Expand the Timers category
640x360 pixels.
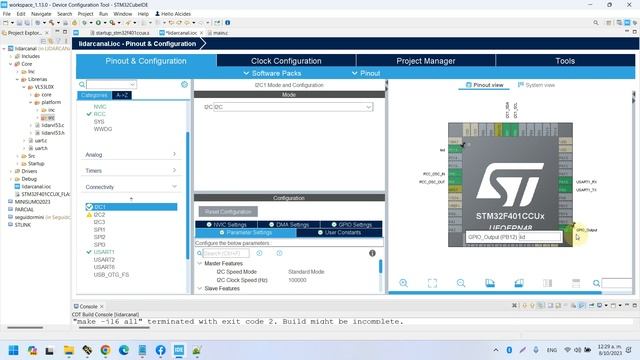[x=131, y=170]
